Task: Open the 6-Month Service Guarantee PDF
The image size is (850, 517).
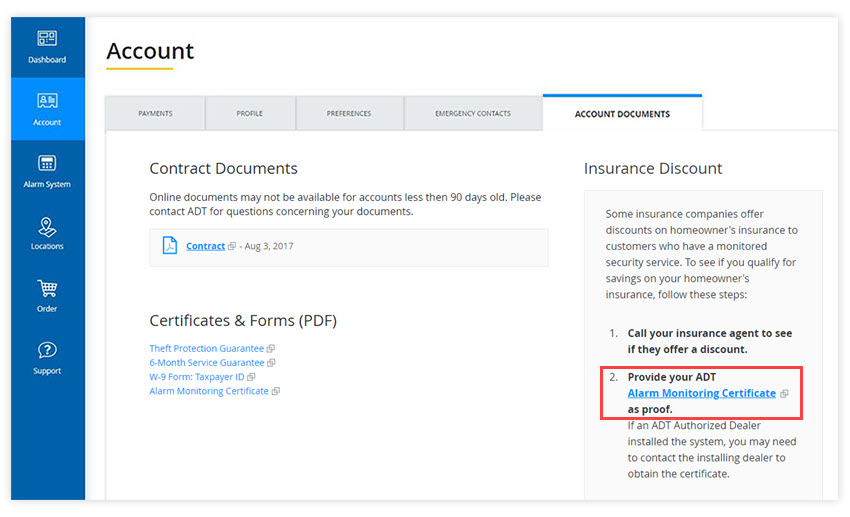Action: pyautogui.click(x=207, y=363)
